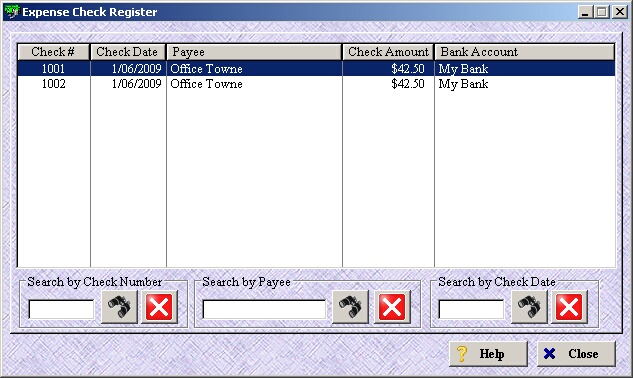
Task: Click My Bank in check 1002 row
Action: tap(463, 84)
